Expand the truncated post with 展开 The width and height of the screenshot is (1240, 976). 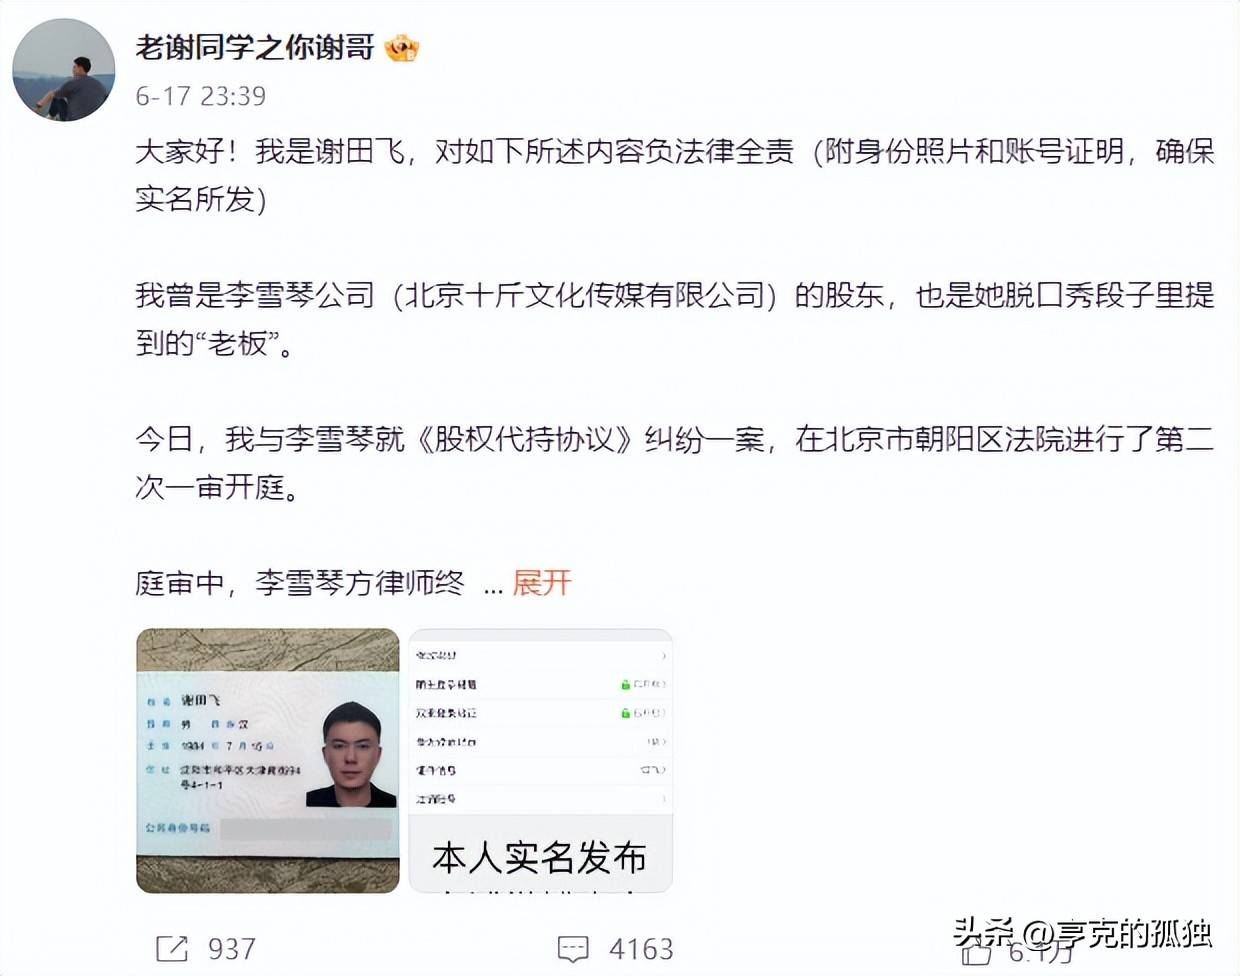tap(541, 582)
